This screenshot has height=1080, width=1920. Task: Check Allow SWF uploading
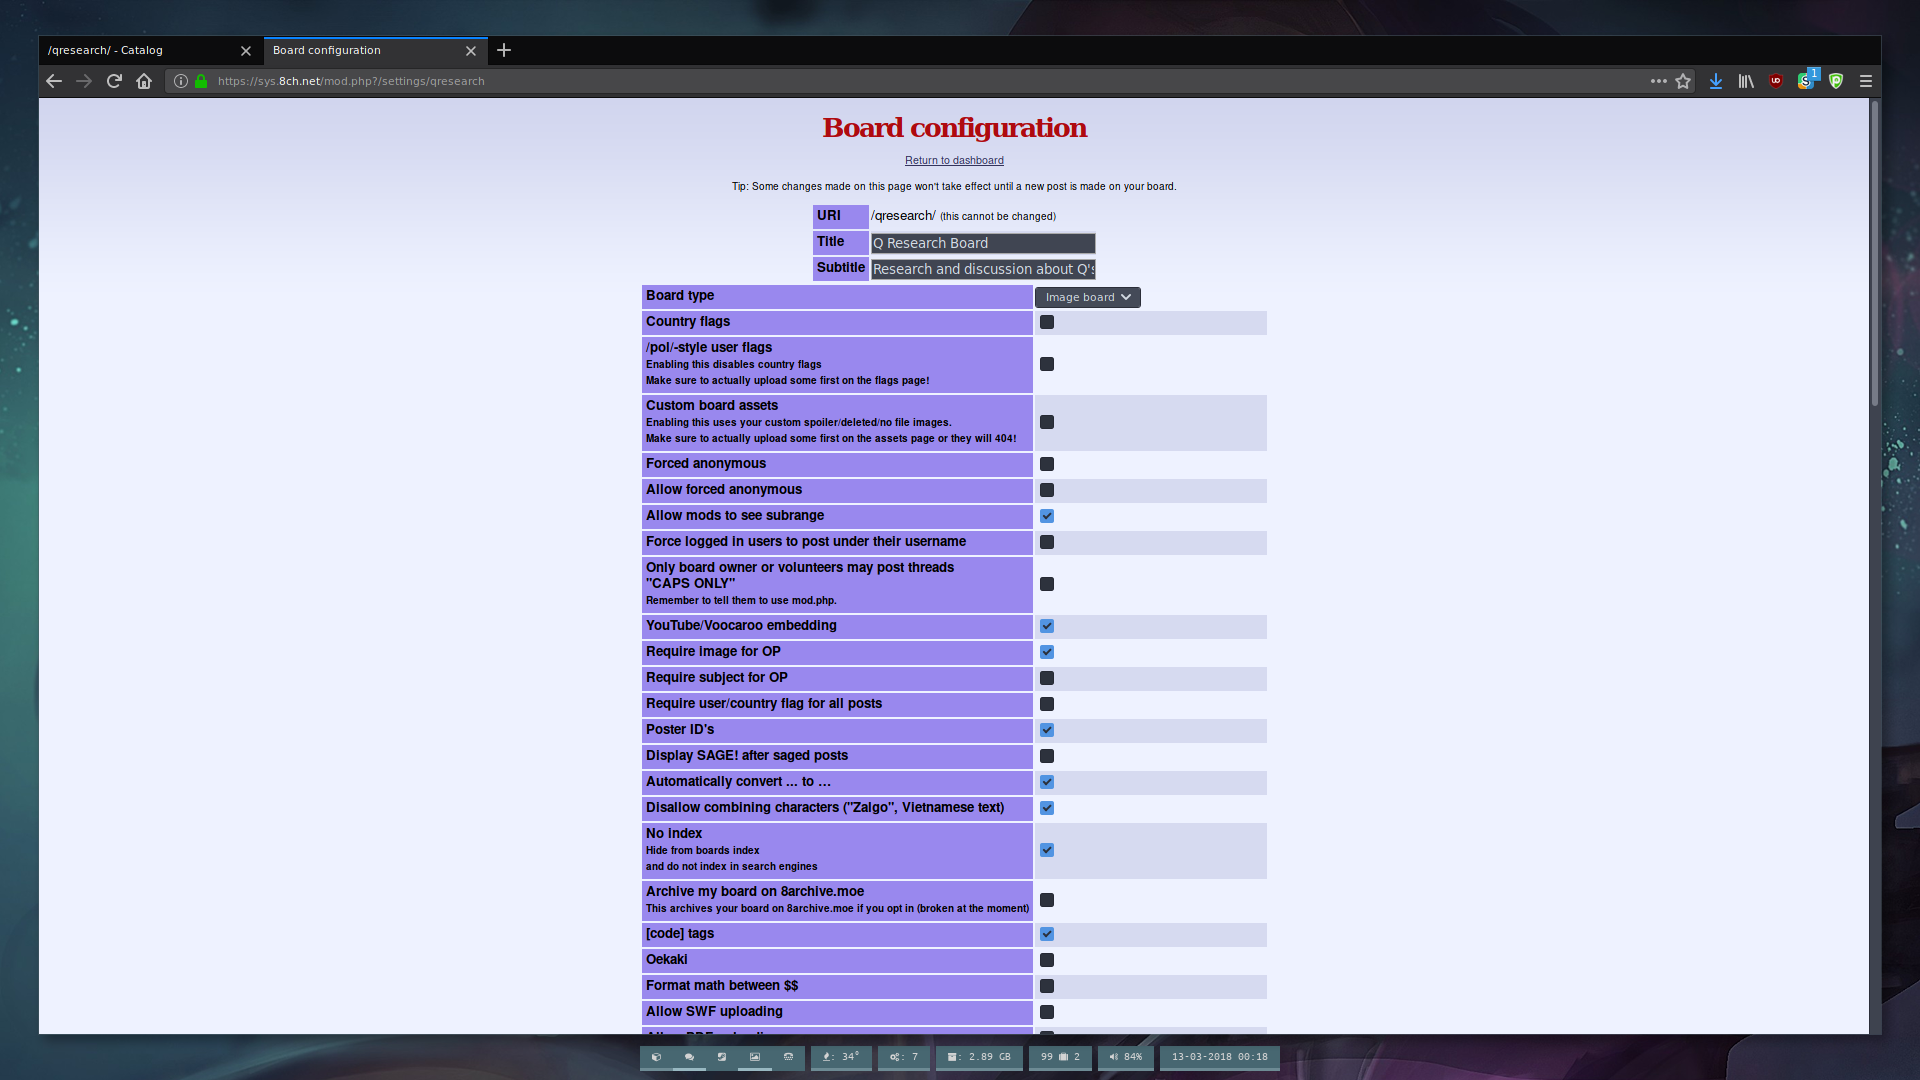tap(1047, 1012)
